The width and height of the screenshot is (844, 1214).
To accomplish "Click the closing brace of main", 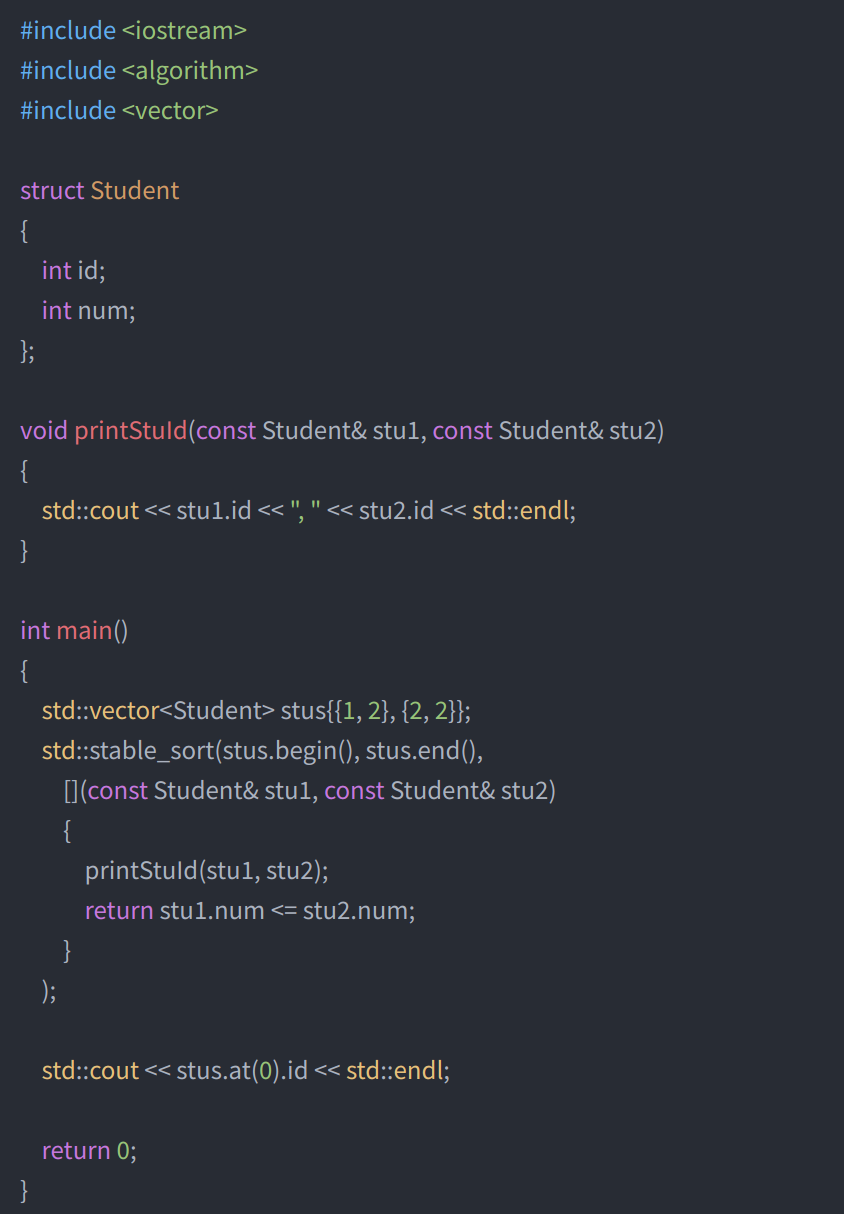I will tap(25, 1190).
